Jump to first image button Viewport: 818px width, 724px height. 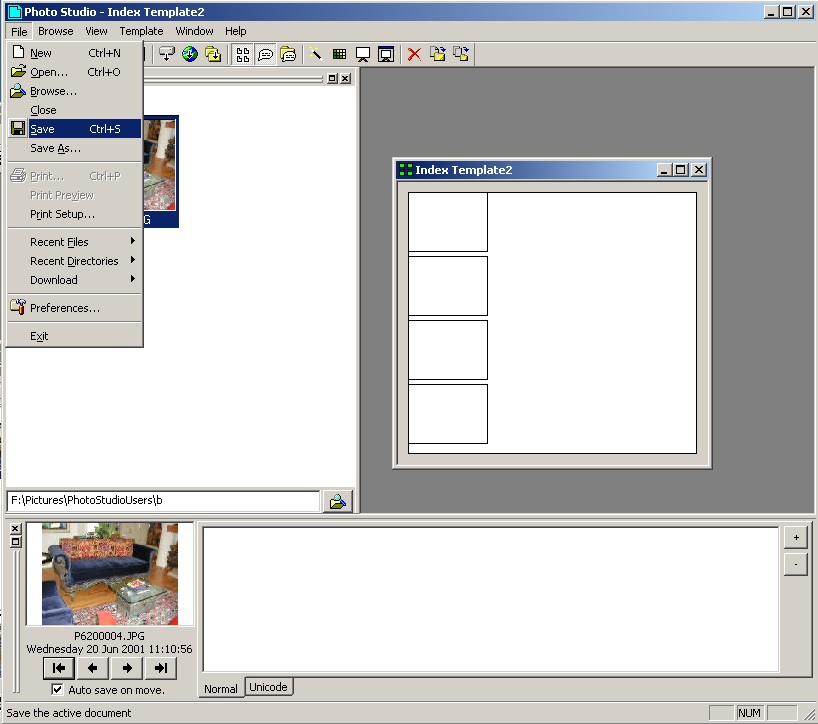[59, 668]
